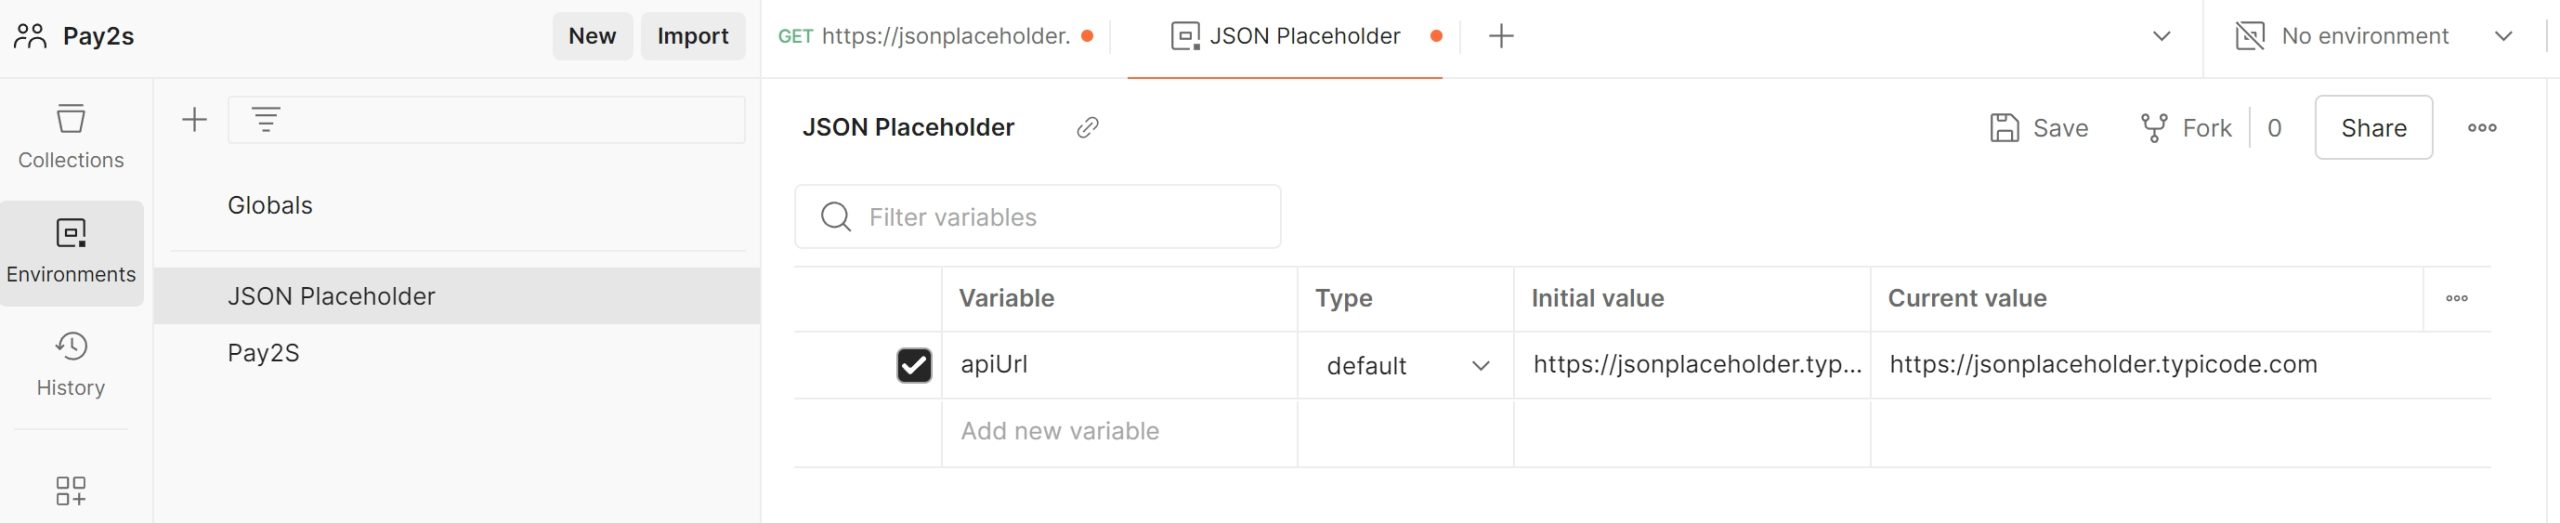The height and width of the screenshot is (523, 2560).
Task: Open variable table column options menu
Action: coord(2457,298)
